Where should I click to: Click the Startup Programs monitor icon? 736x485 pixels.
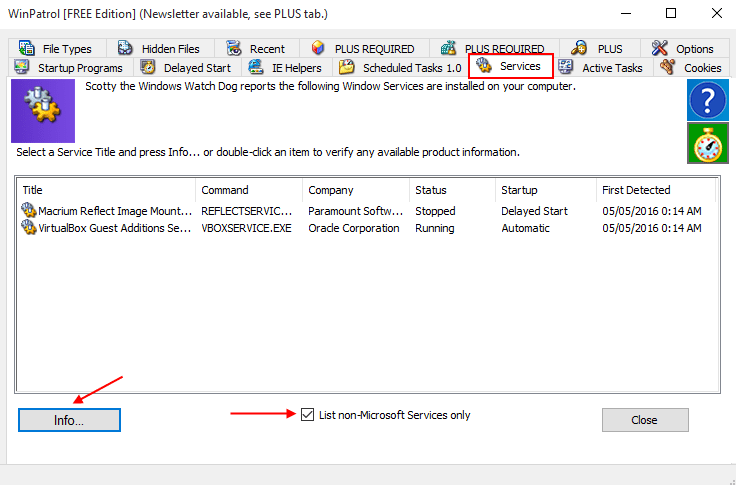tap(22, 67)
